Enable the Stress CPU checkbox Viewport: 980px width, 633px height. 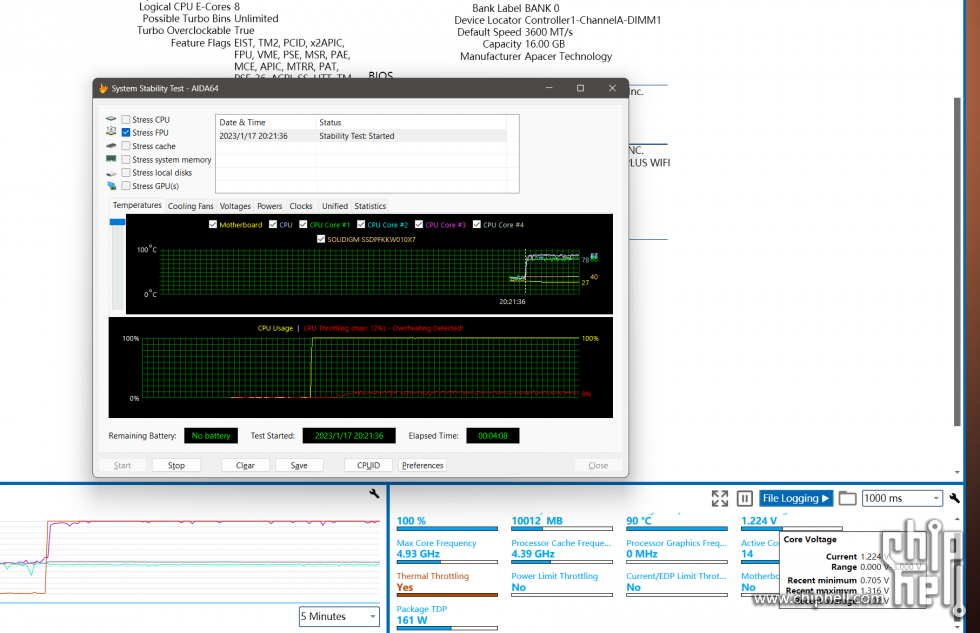126,119
